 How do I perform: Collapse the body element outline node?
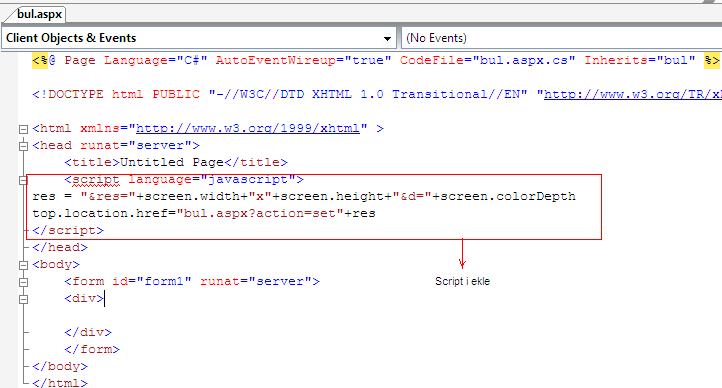(23, 266)
